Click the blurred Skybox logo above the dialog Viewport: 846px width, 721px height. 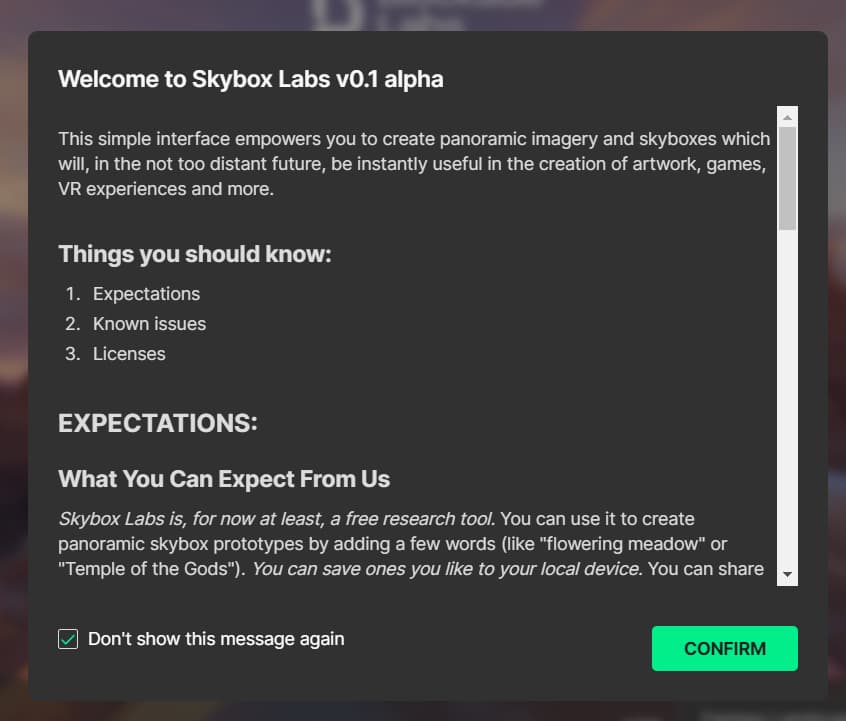pyautogui.click(x=388, y=15)
